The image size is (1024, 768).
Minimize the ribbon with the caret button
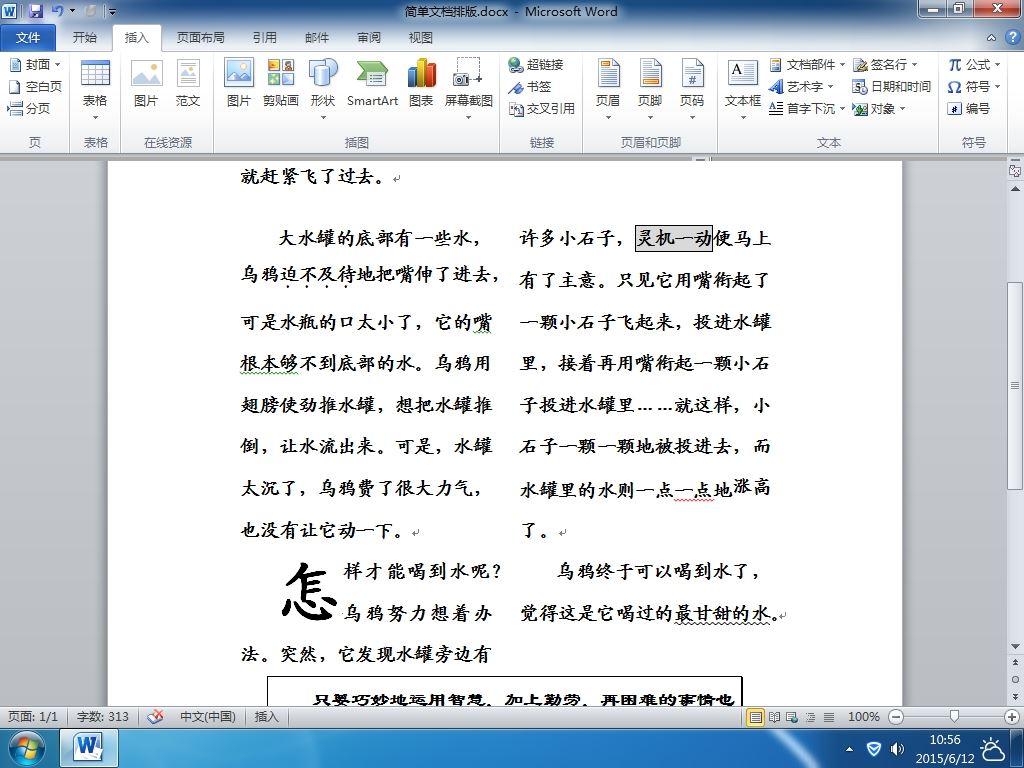(x=991, y=38)
